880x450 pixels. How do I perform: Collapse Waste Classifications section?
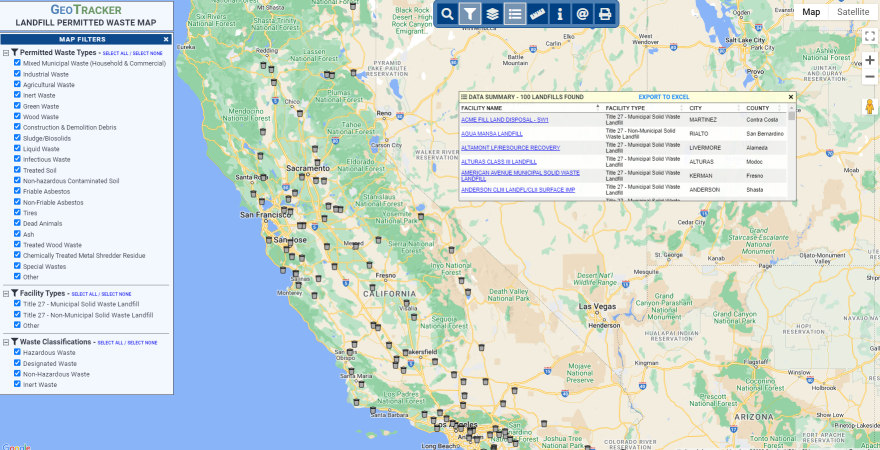pyautogui.click(x=6, y=342)
